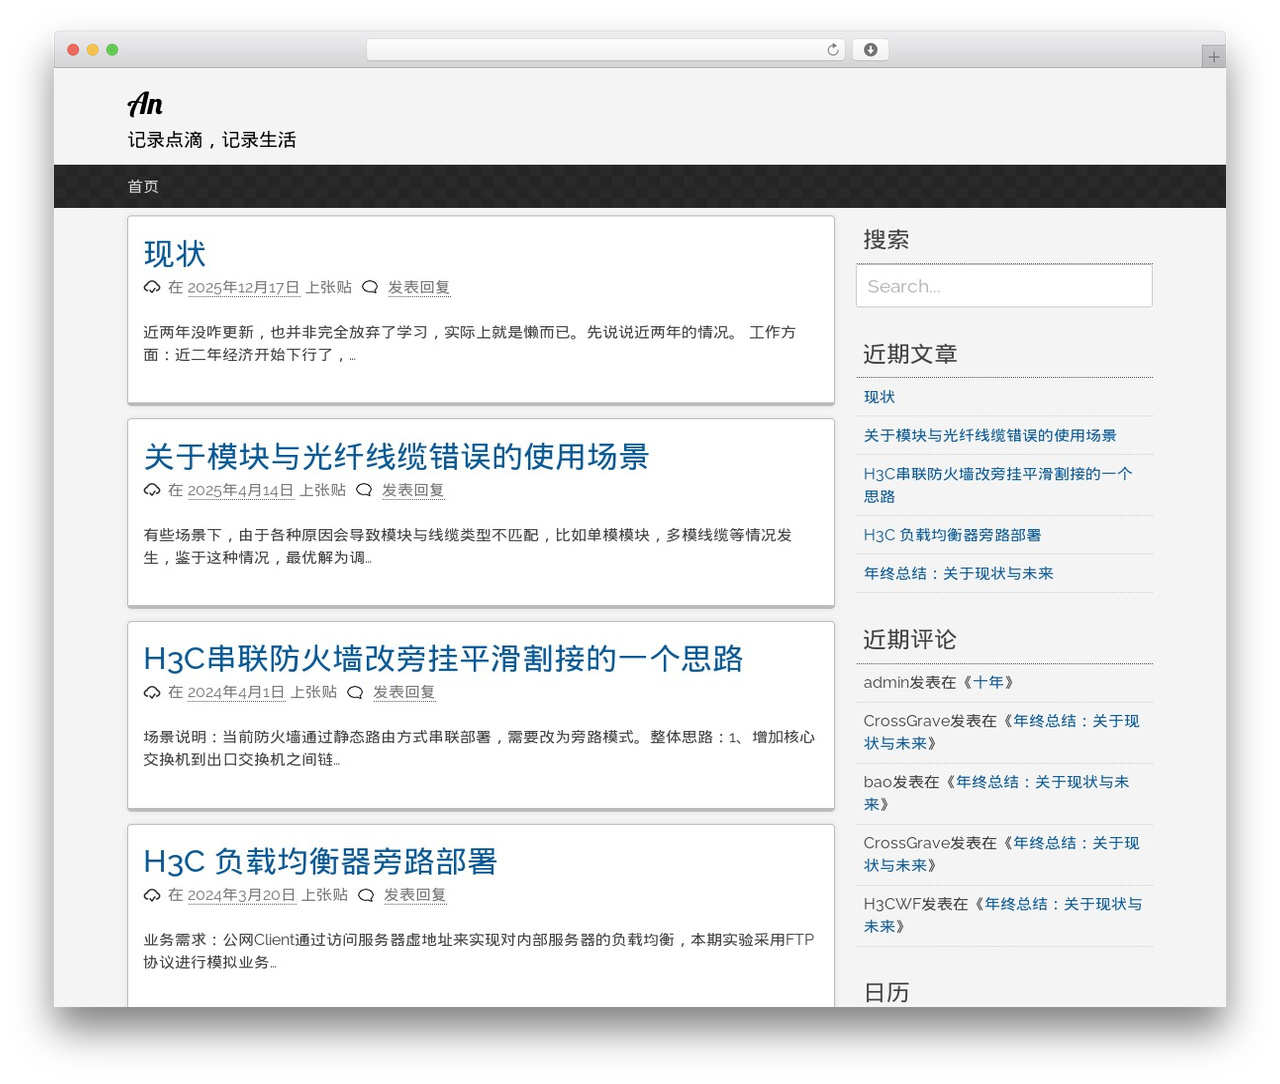Open a new tab with the plus button
Screen dimensions: 1280x1084
tap(1213, 57)
